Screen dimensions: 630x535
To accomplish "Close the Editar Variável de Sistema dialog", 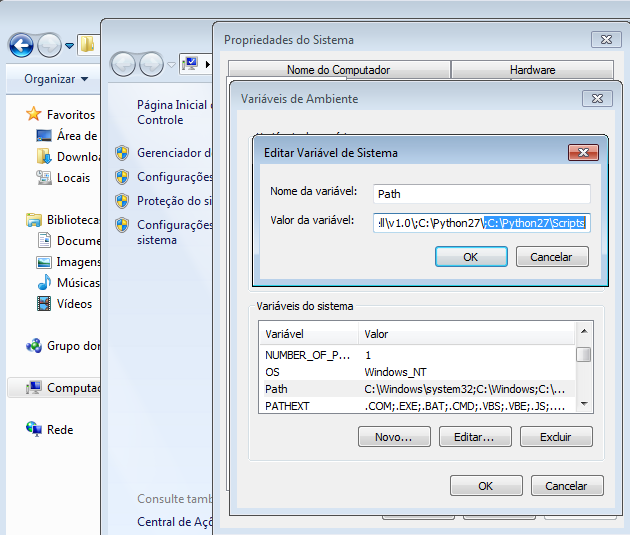I will (x=583, y=153).
